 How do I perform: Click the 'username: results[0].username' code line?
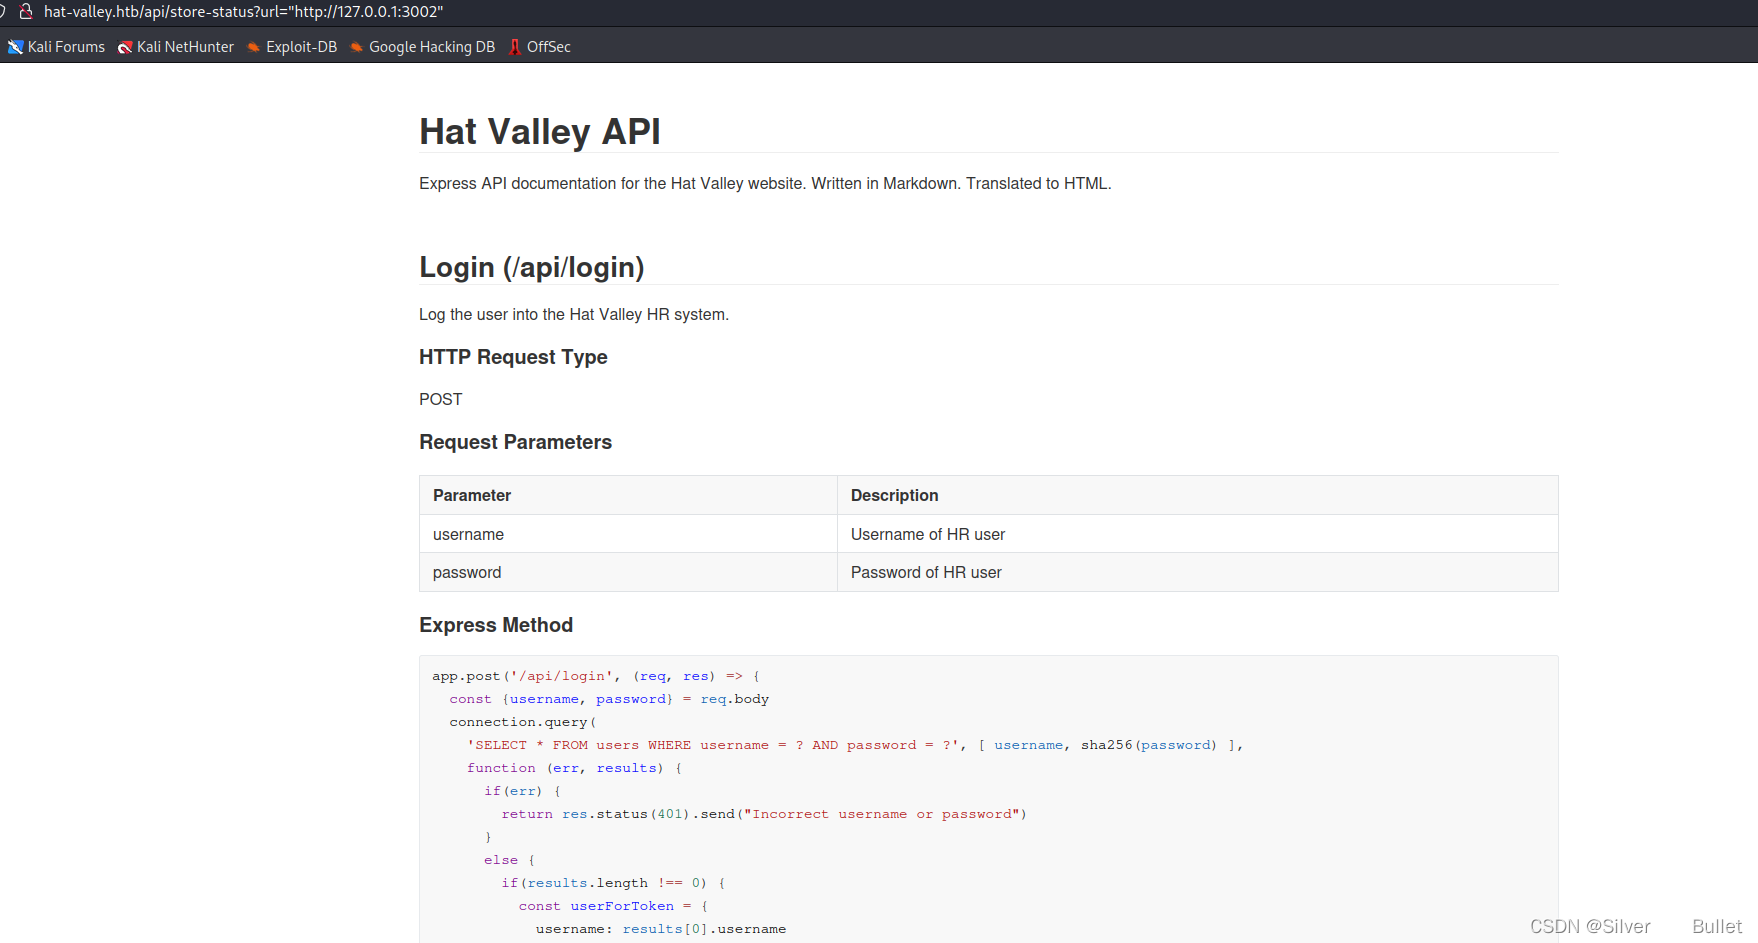click(661, 929)
